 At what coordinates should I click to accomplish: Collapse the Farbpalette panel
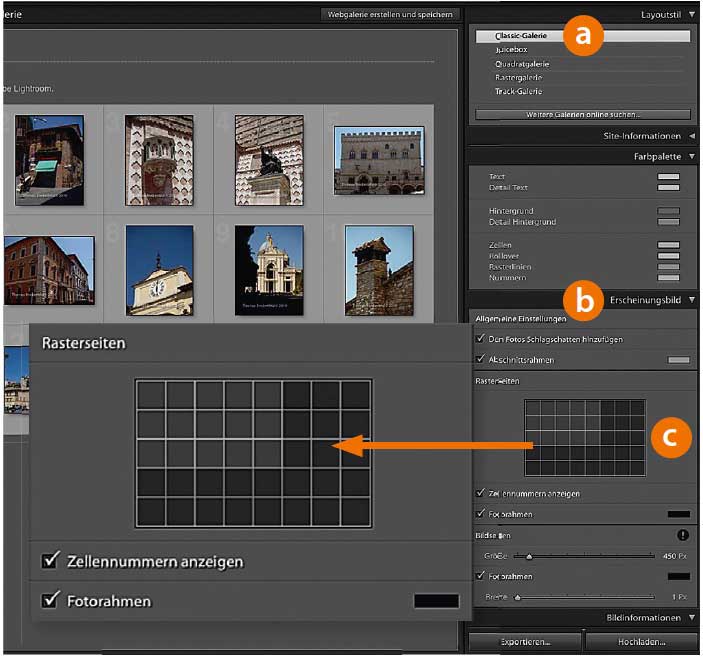pos(692,157)
